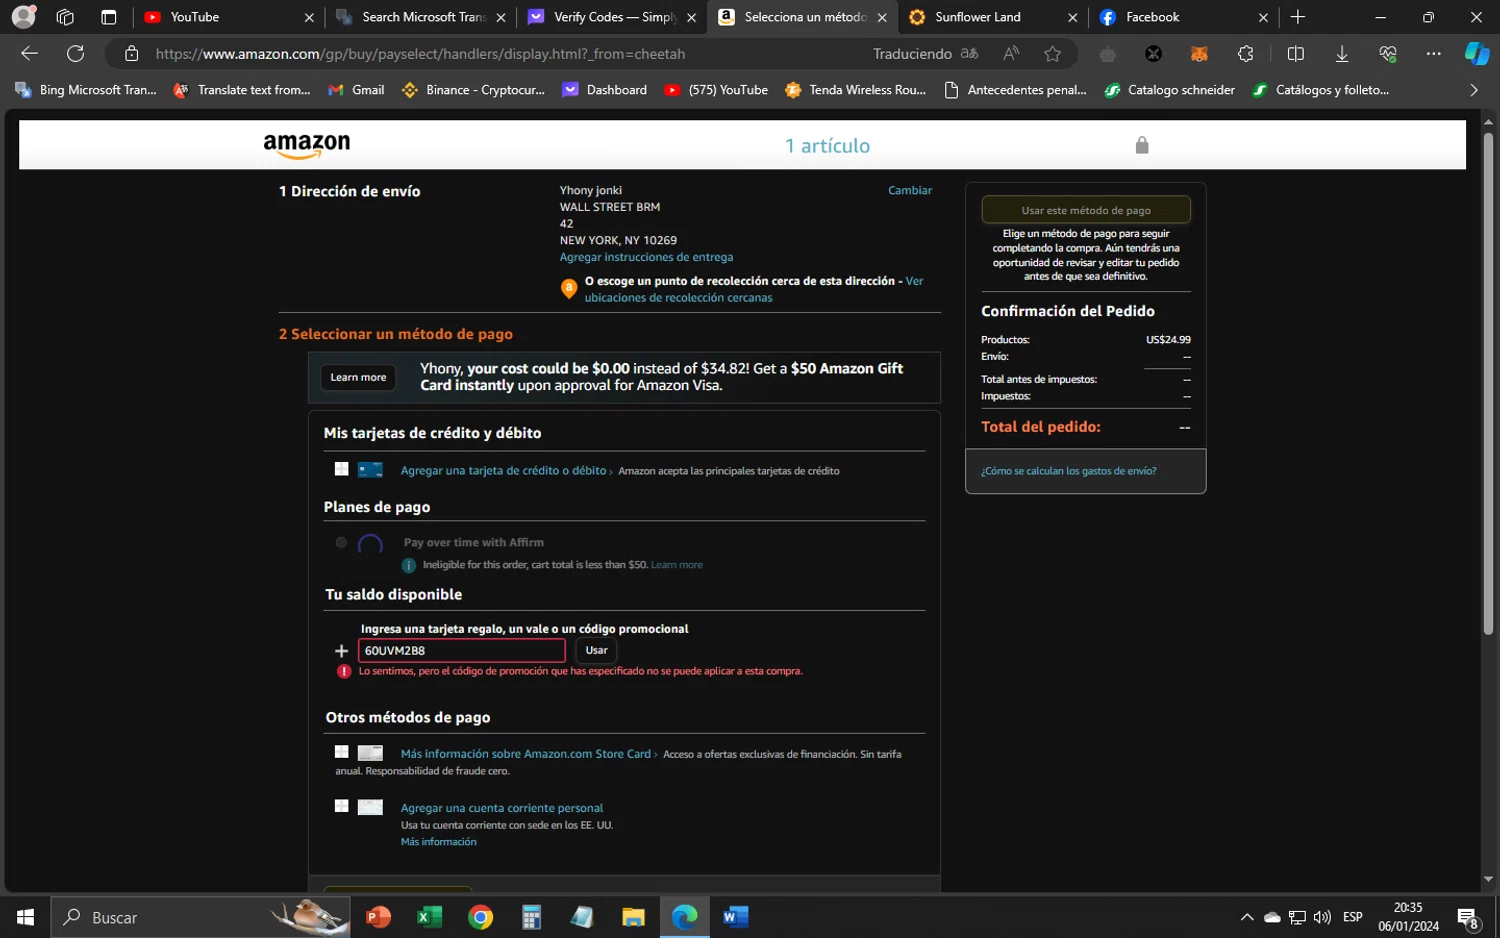The image size is (1500, 938).
Task: Click Usar este método de pago button
Action: point(1086,210)
